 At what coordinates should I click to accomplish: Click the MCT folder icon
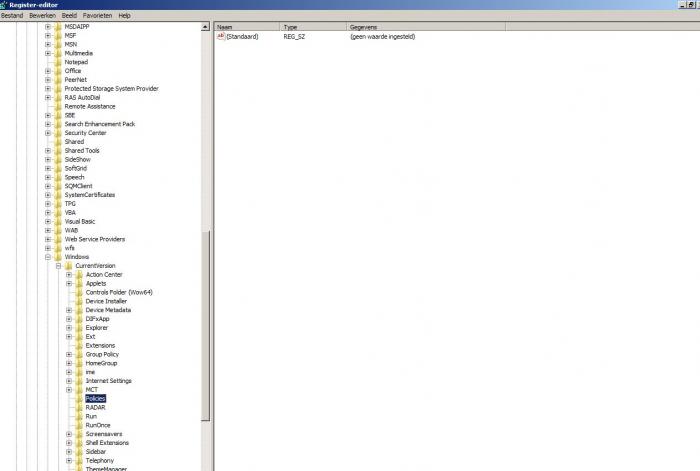(79, 390)
